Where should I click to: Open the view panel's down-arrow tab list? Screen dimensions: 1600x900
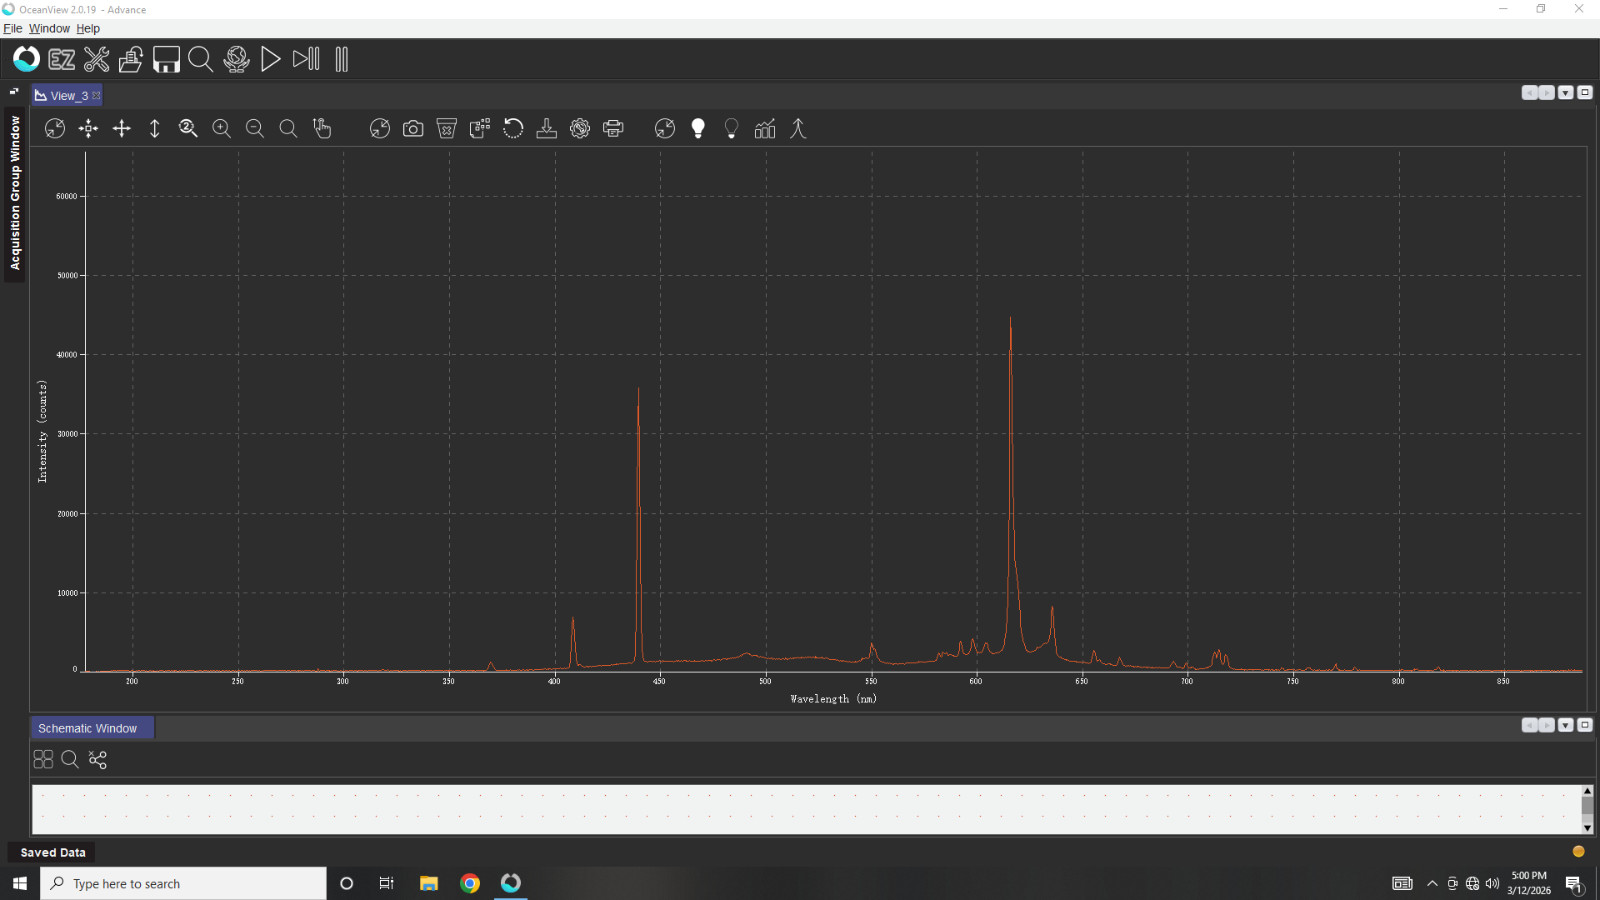pyautogui.click(x=1566, y=93)
